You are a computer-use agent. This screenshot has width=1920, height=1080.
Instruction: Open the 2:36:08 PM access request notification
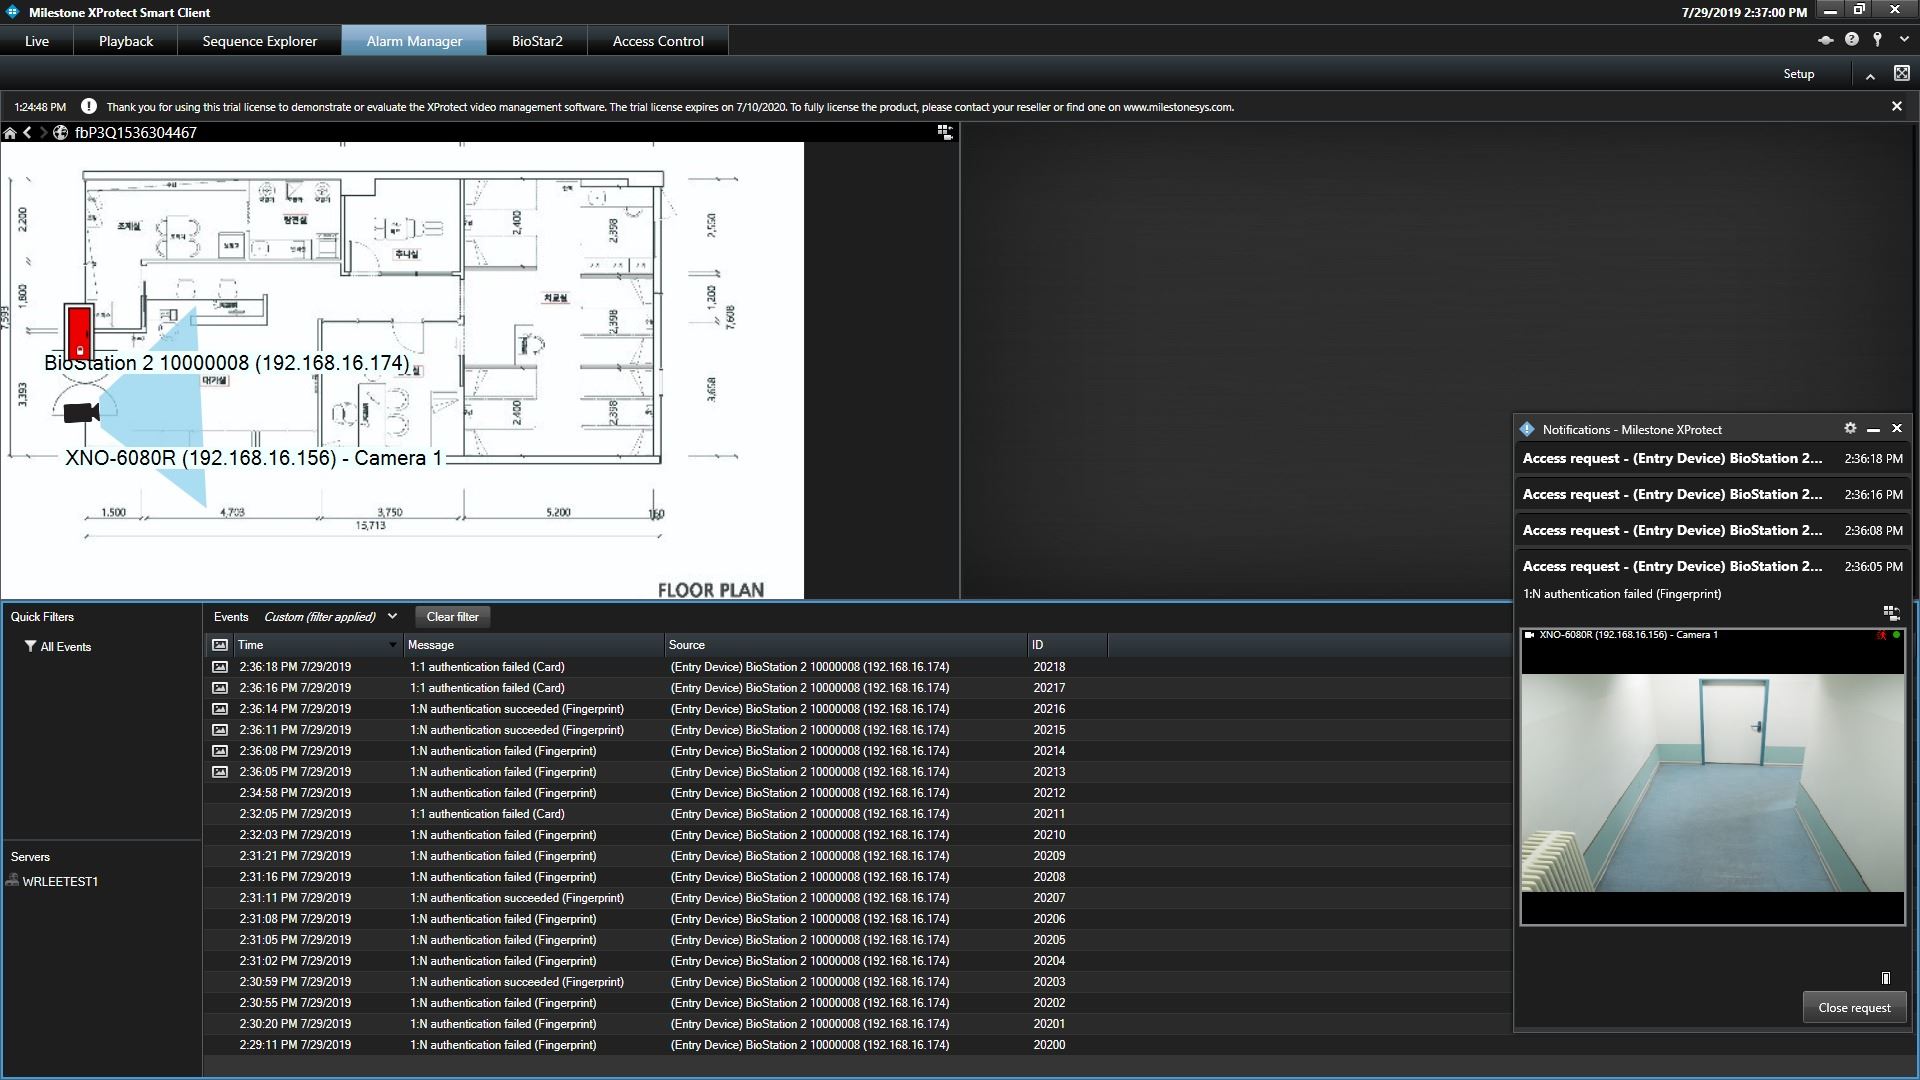tap(1712, 531)
